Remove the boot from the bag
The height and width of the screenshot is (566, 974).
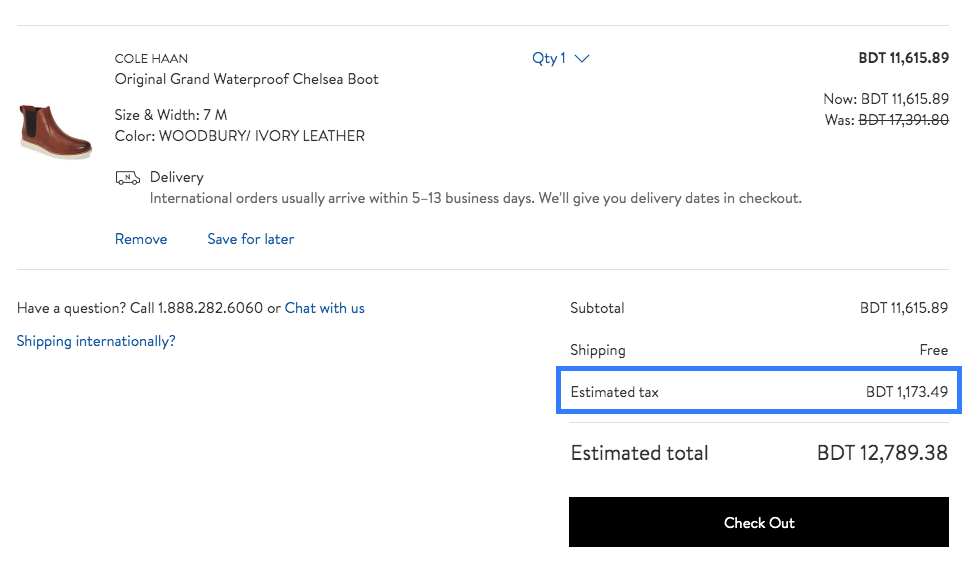pyautogui.click(x=141, y=239)
